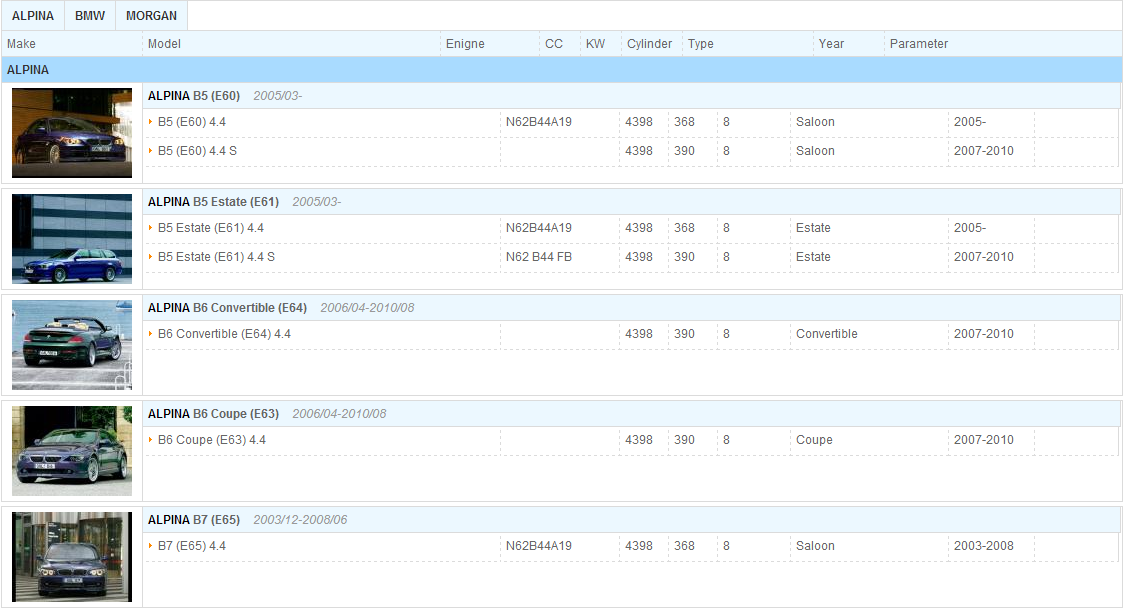
Task: Click the ALPINA B7 (E65) heading
Action: coord(194,520)
